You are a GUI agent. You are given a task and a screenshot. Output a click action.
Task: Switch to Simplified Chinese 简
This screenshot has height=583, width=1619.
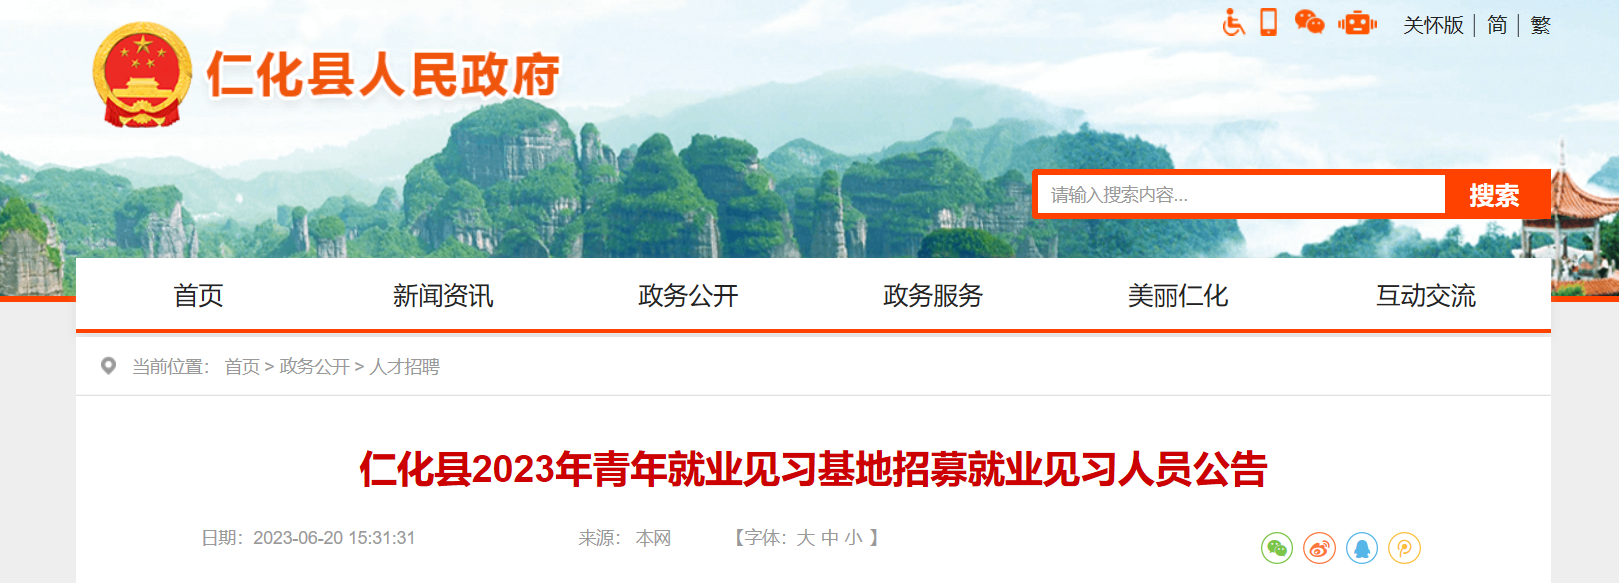[x=1497, y=25]
